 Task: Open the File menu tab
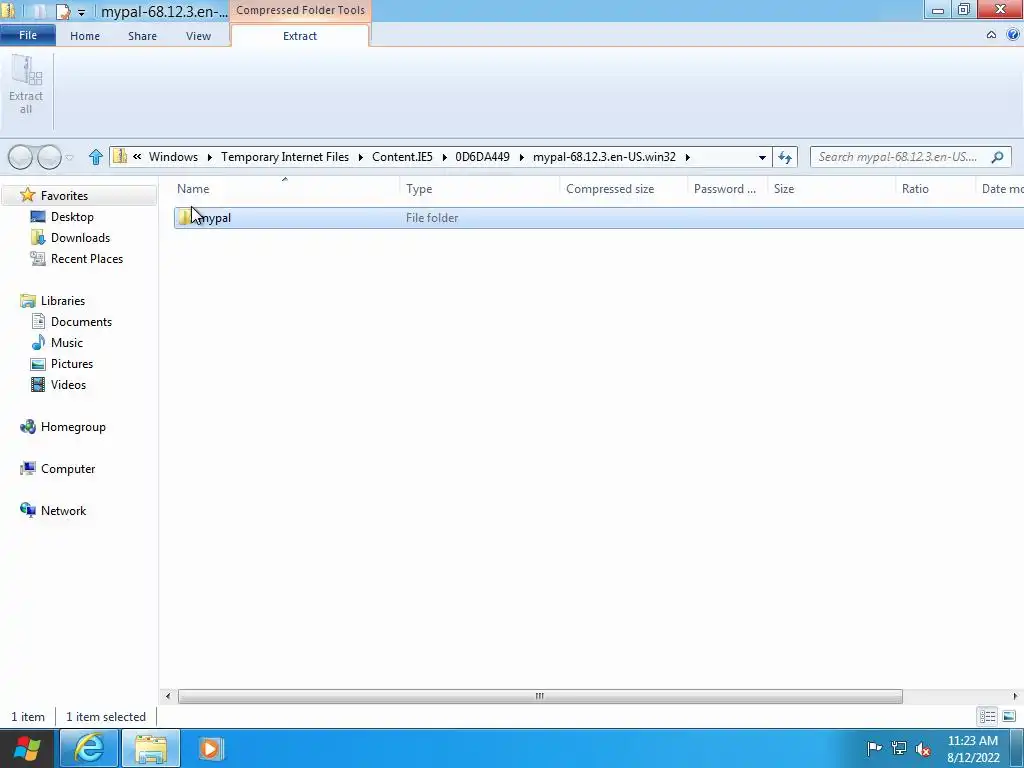point(27,35)
